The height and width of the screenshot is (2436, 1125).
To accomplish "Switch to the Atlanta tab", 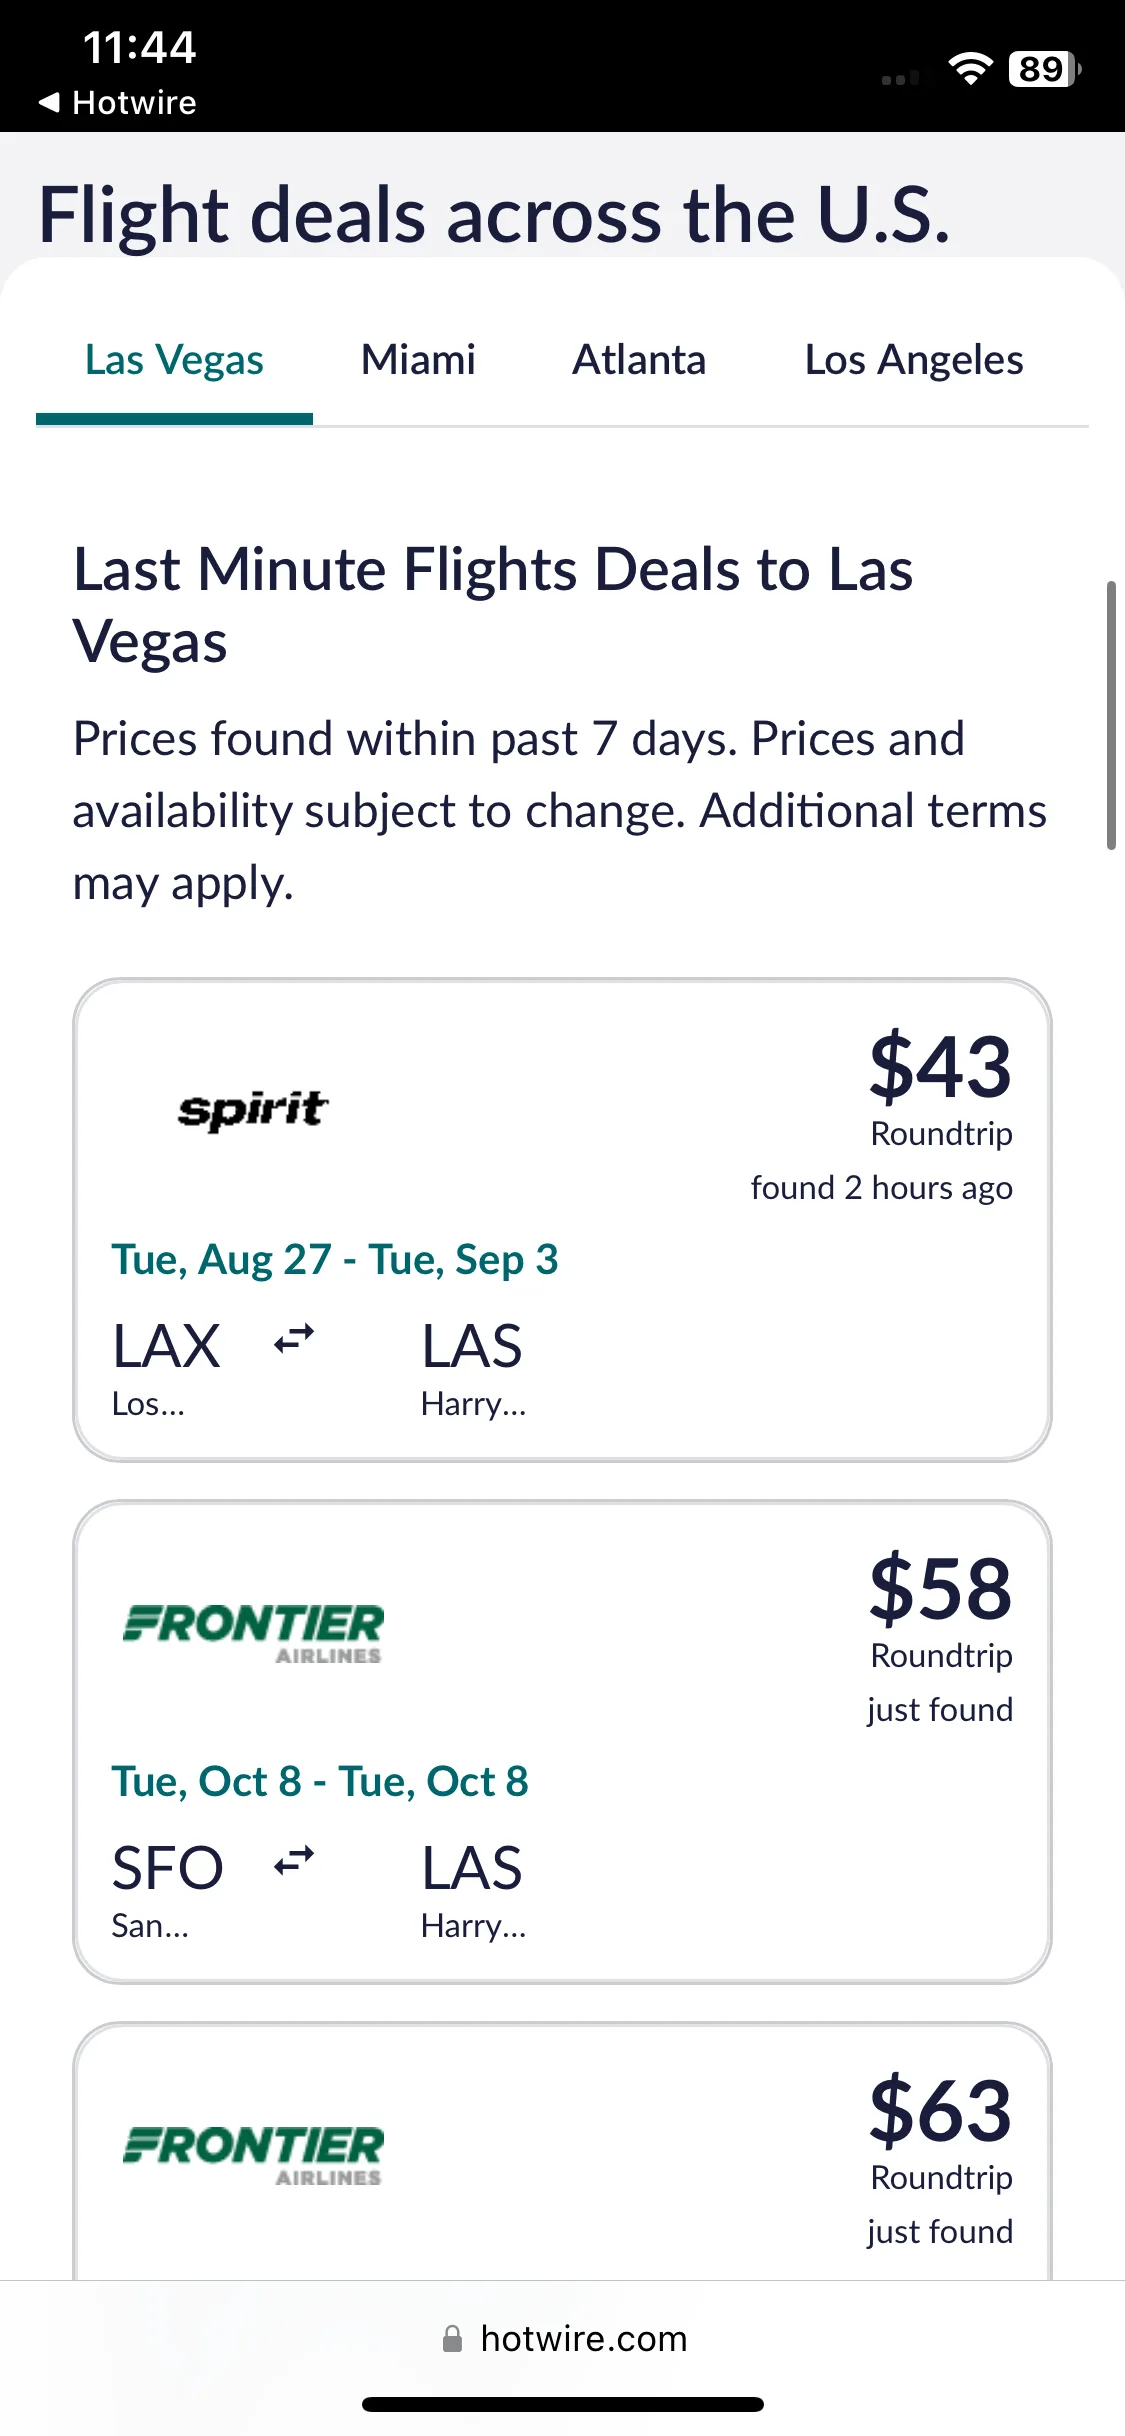I will click(x=639, y=360).
